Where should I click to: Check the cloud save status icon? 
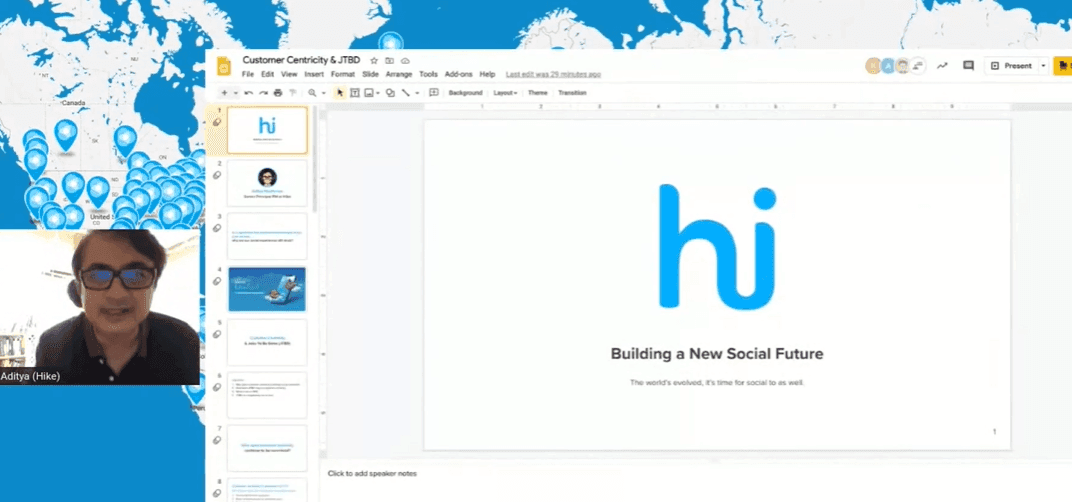[405, 61]
